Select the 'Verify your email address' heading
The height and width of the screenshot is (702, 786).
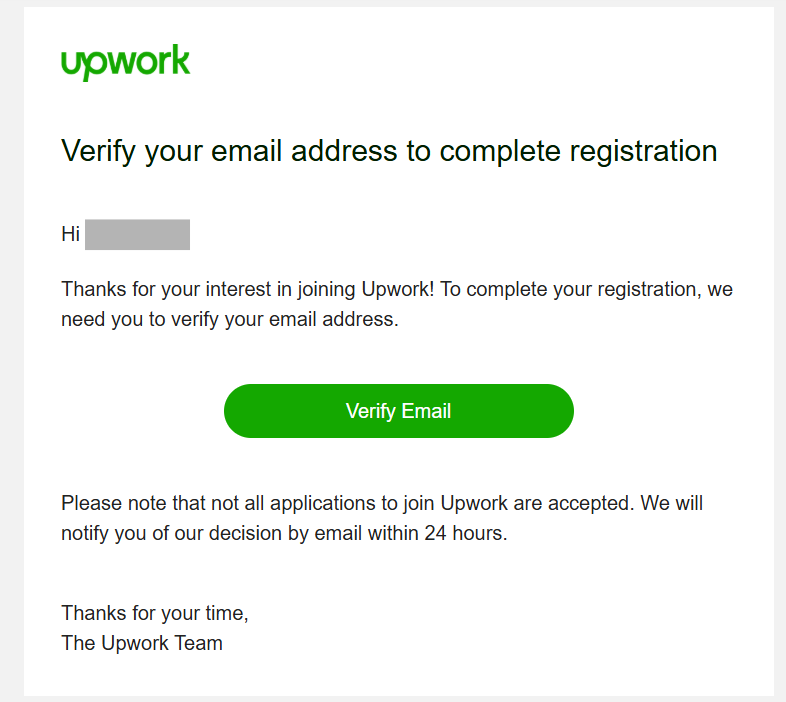tap(389, 151)
